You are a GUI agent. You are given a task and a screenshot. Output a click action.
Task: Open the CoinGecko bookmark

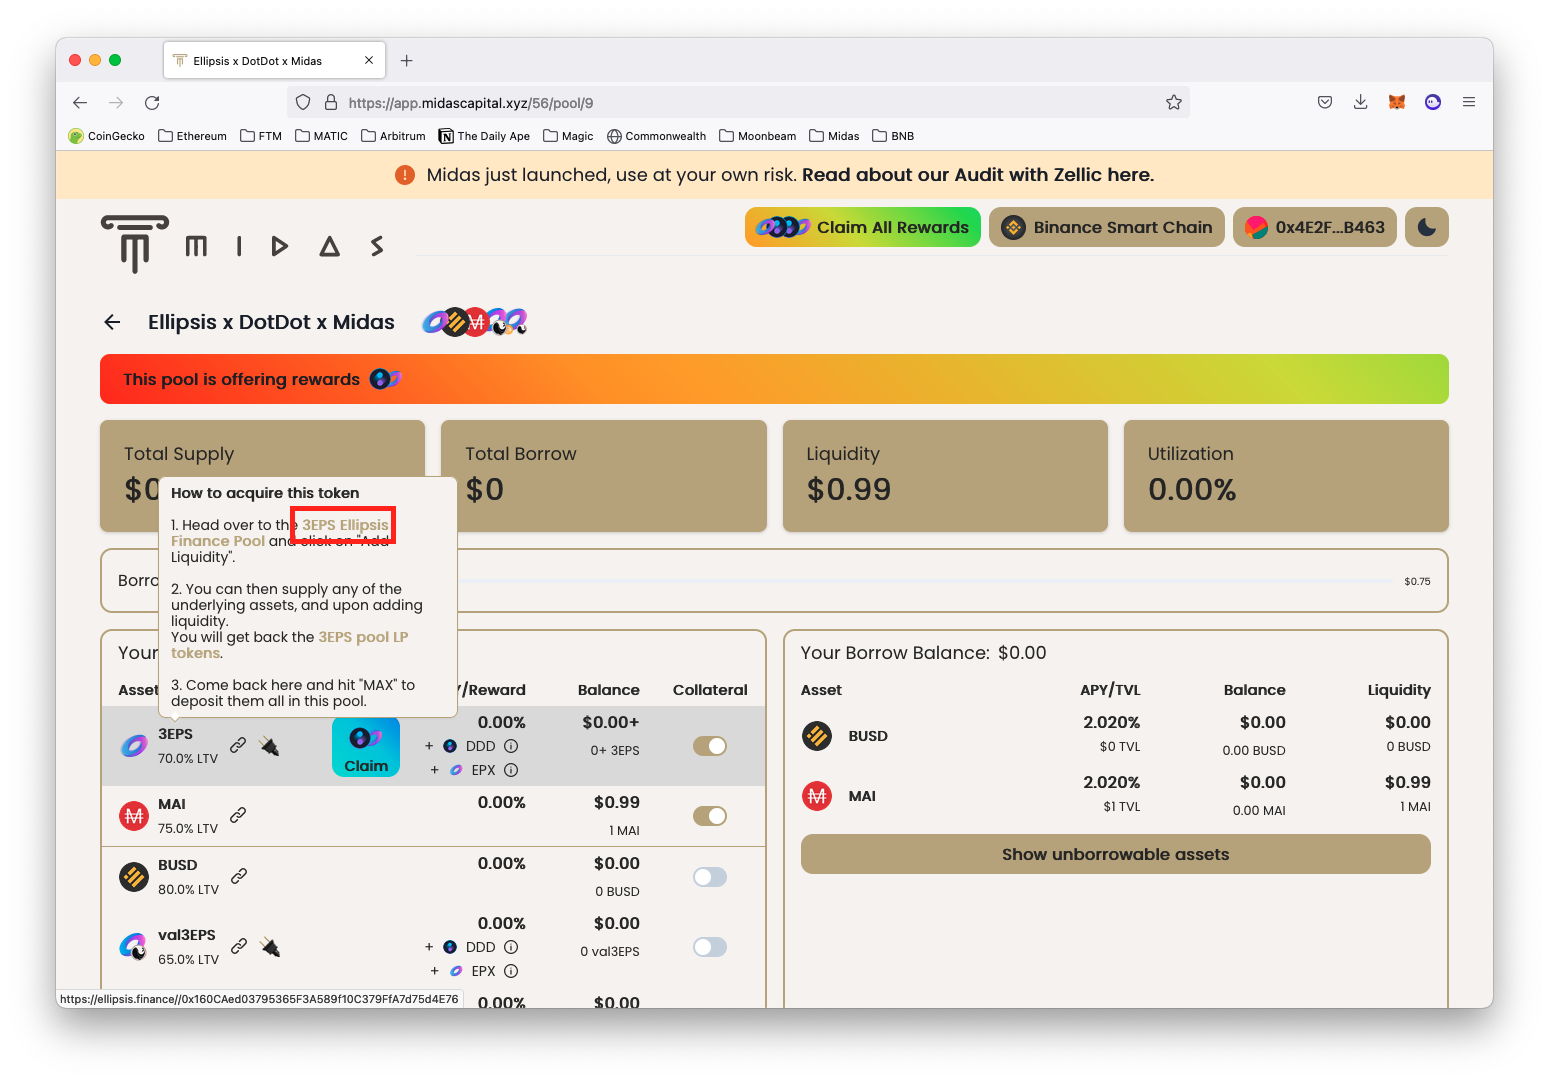tap(106, 136)
